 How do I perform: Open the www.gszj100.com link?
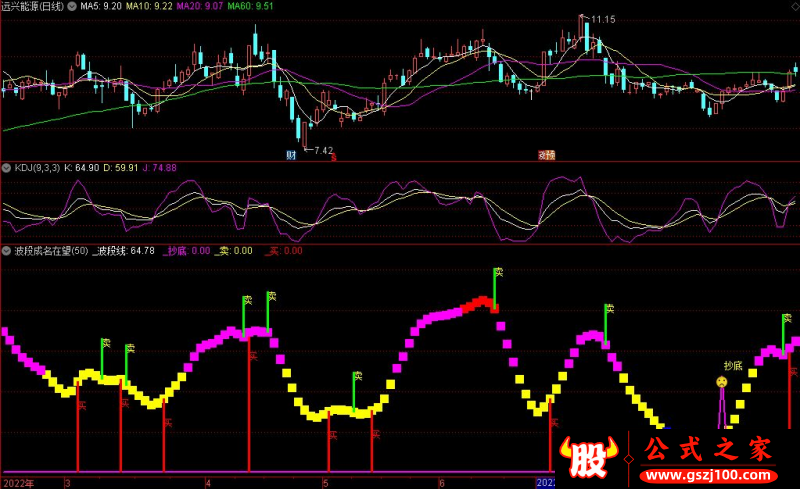708,476
